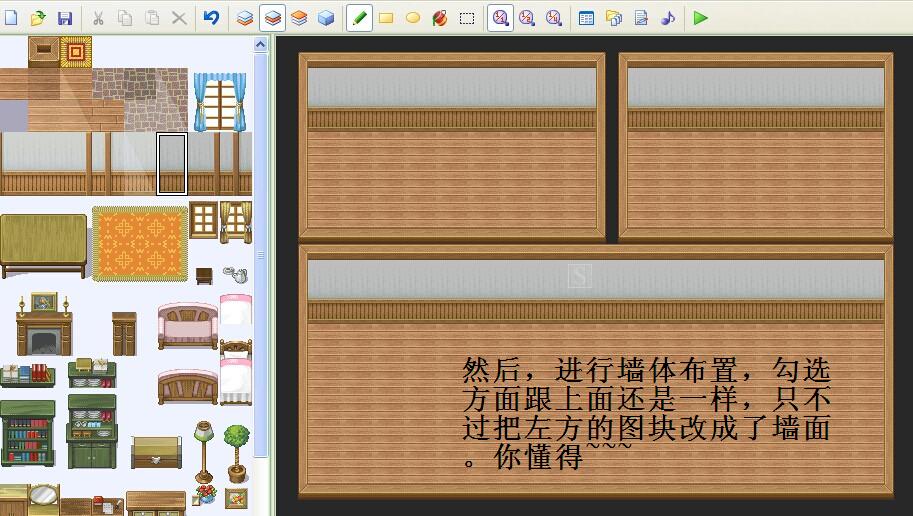Switch to map layer 1
Viewport: 913px width, 516px height.
coord(245,18)
